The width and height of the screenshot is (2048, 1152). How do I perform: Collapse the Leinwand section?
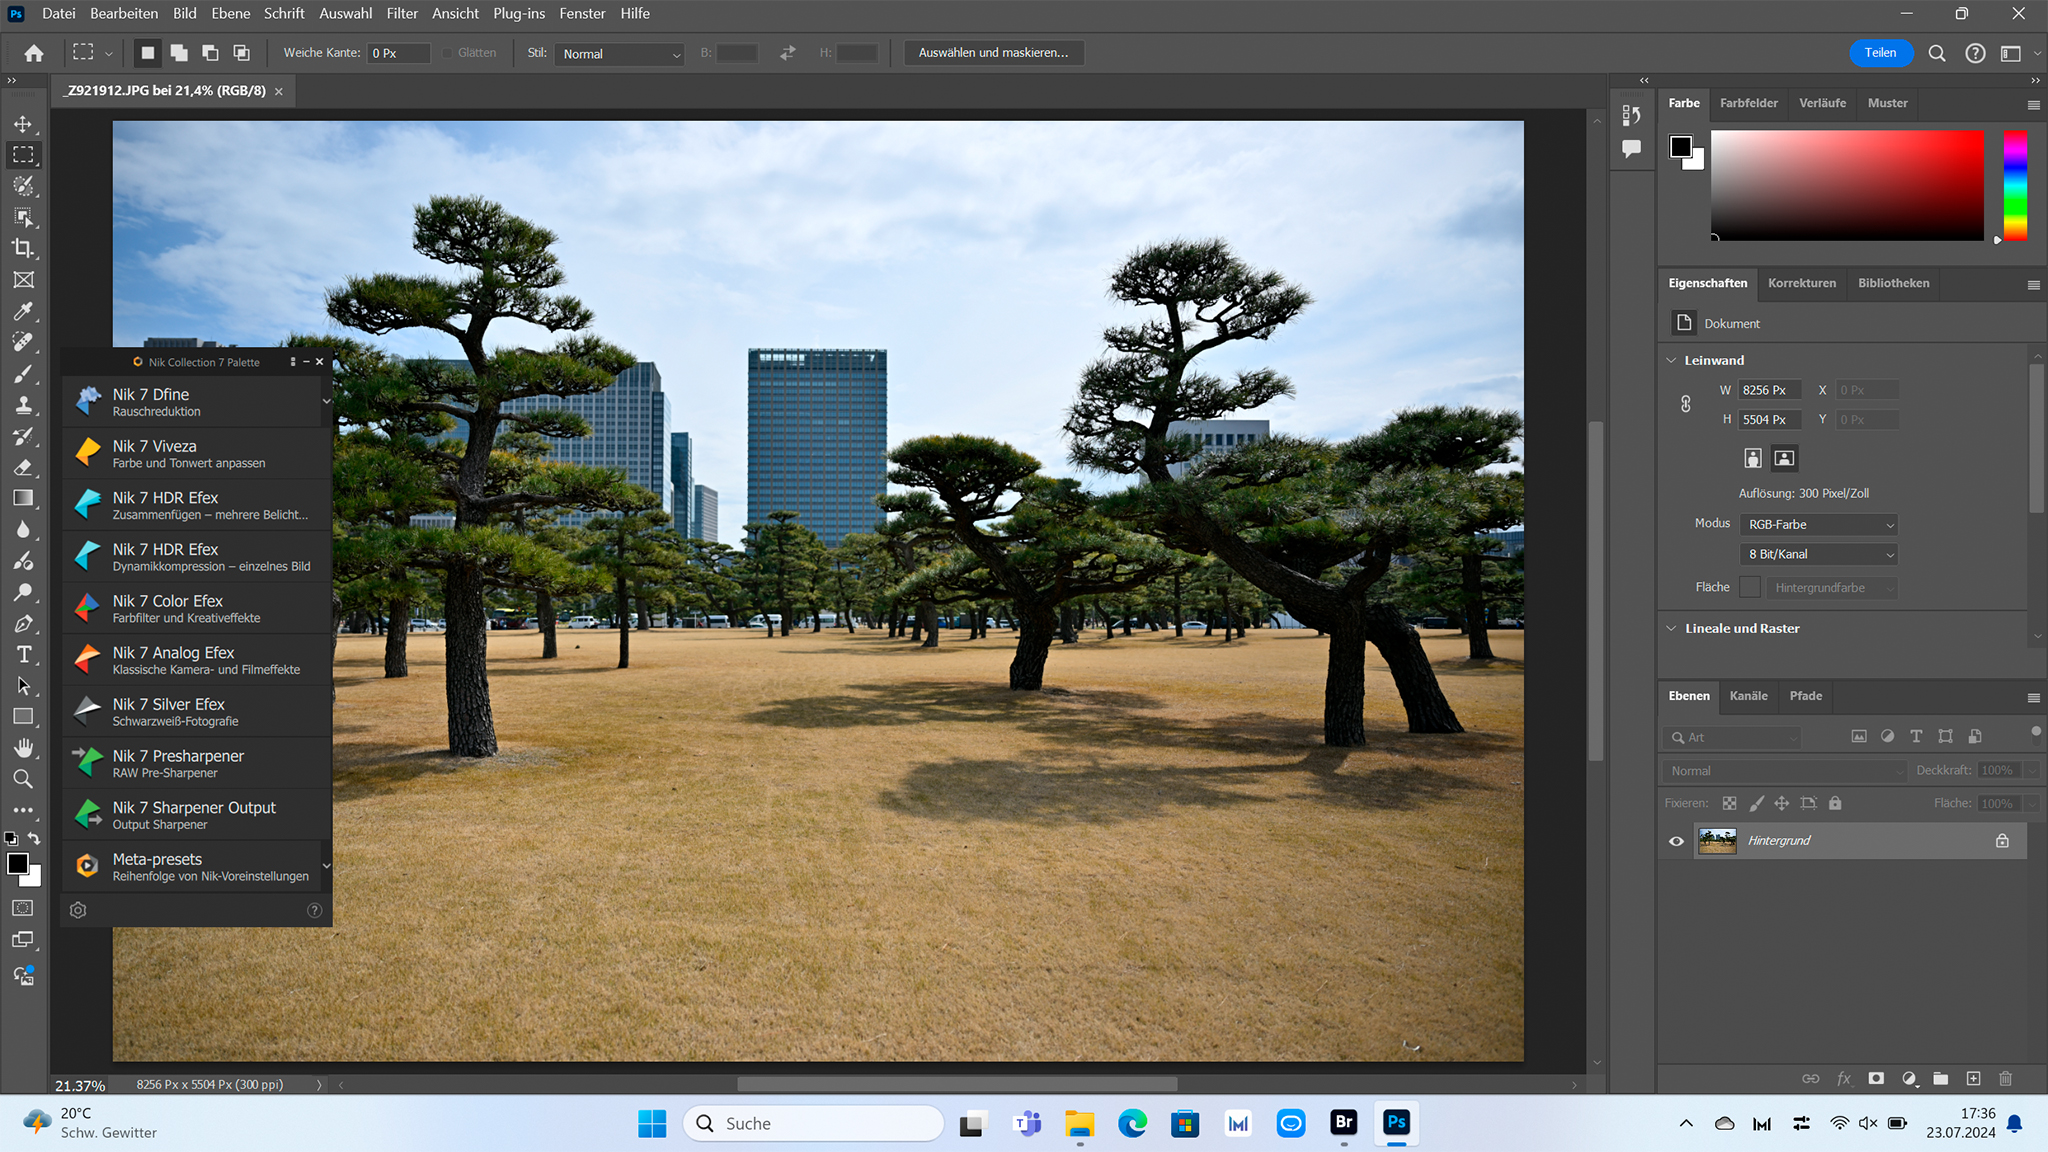tap(1671, 360)
